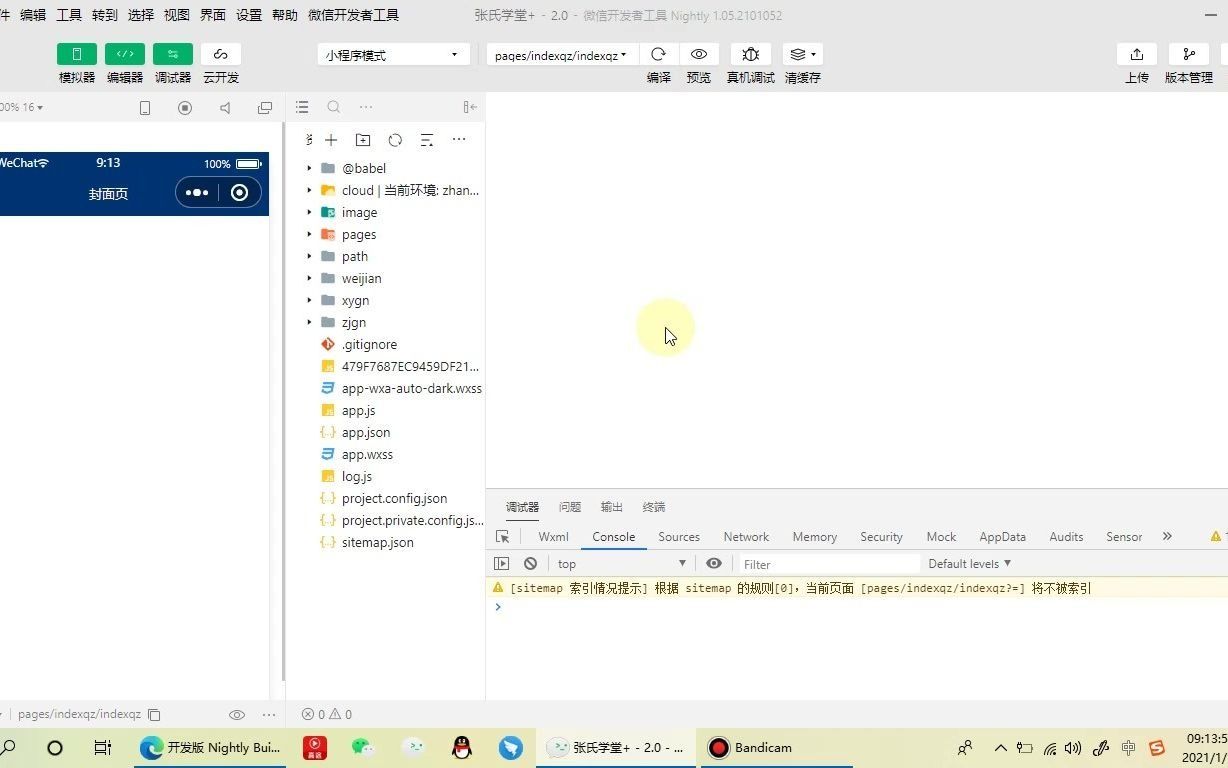The width and height of the screenshot is (1228, 768).
Task: Click the file explorer list icon
Action: tap(302, 107)
